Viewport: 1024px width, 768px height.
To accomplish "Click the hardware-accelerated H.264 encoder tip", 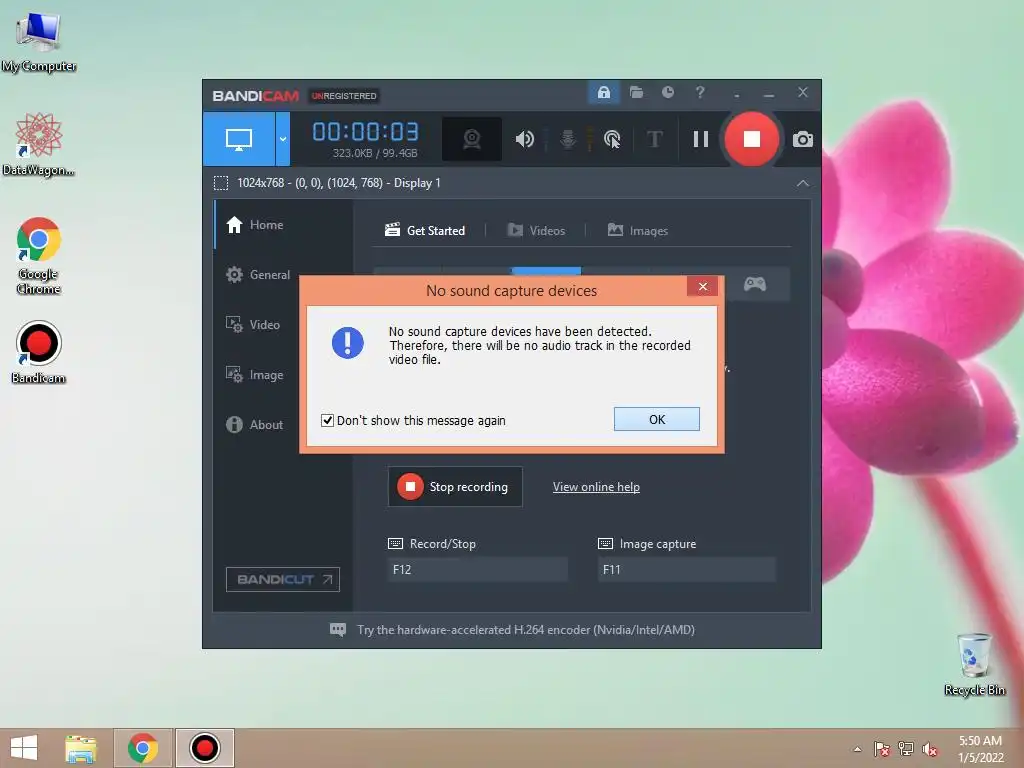I will click(526, 630).
